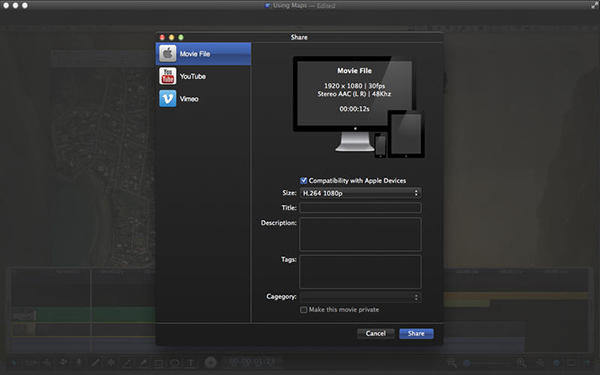The image size is (600, 375).
Task: Click into the Title text field
Action: coord(360,207)
